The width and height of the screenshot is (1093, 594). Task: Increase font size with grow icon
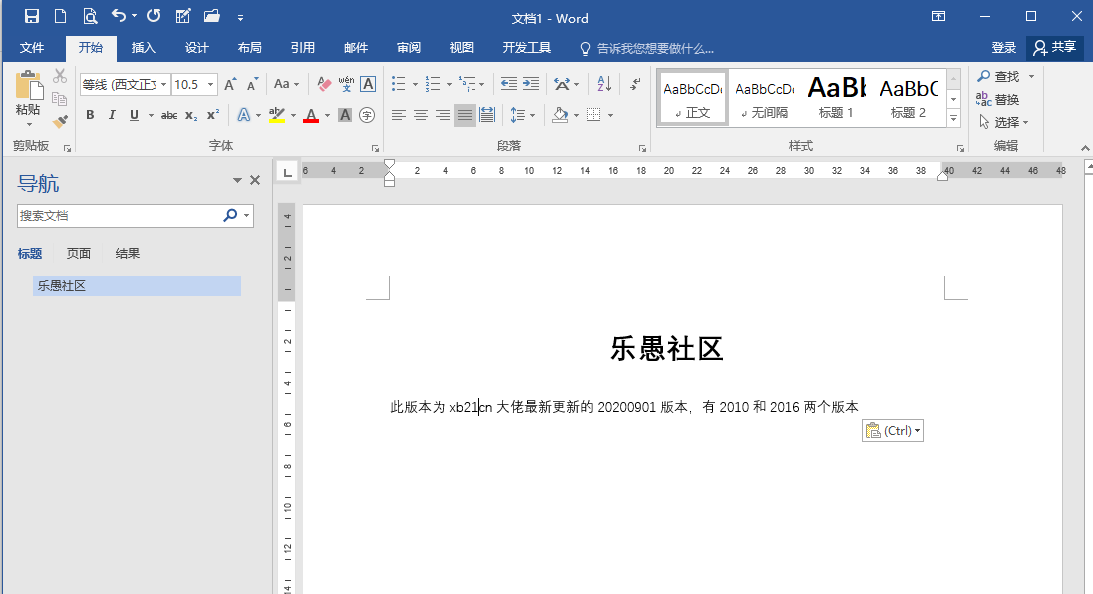click(x=230, y=84)
